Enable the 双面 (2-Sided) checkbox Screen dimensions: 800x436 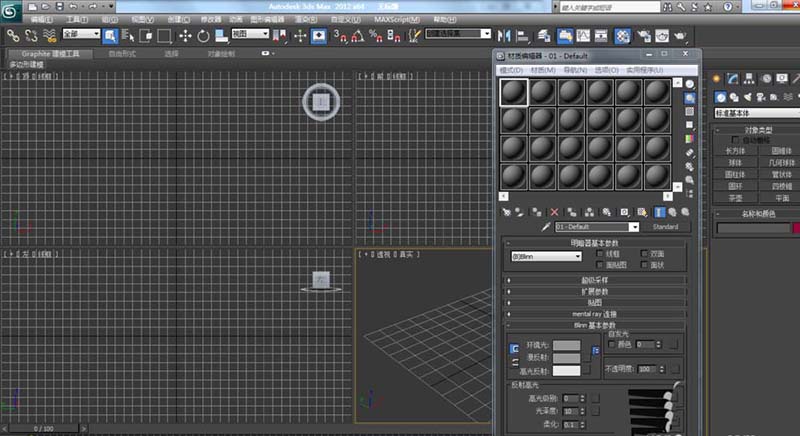point(644,253)
